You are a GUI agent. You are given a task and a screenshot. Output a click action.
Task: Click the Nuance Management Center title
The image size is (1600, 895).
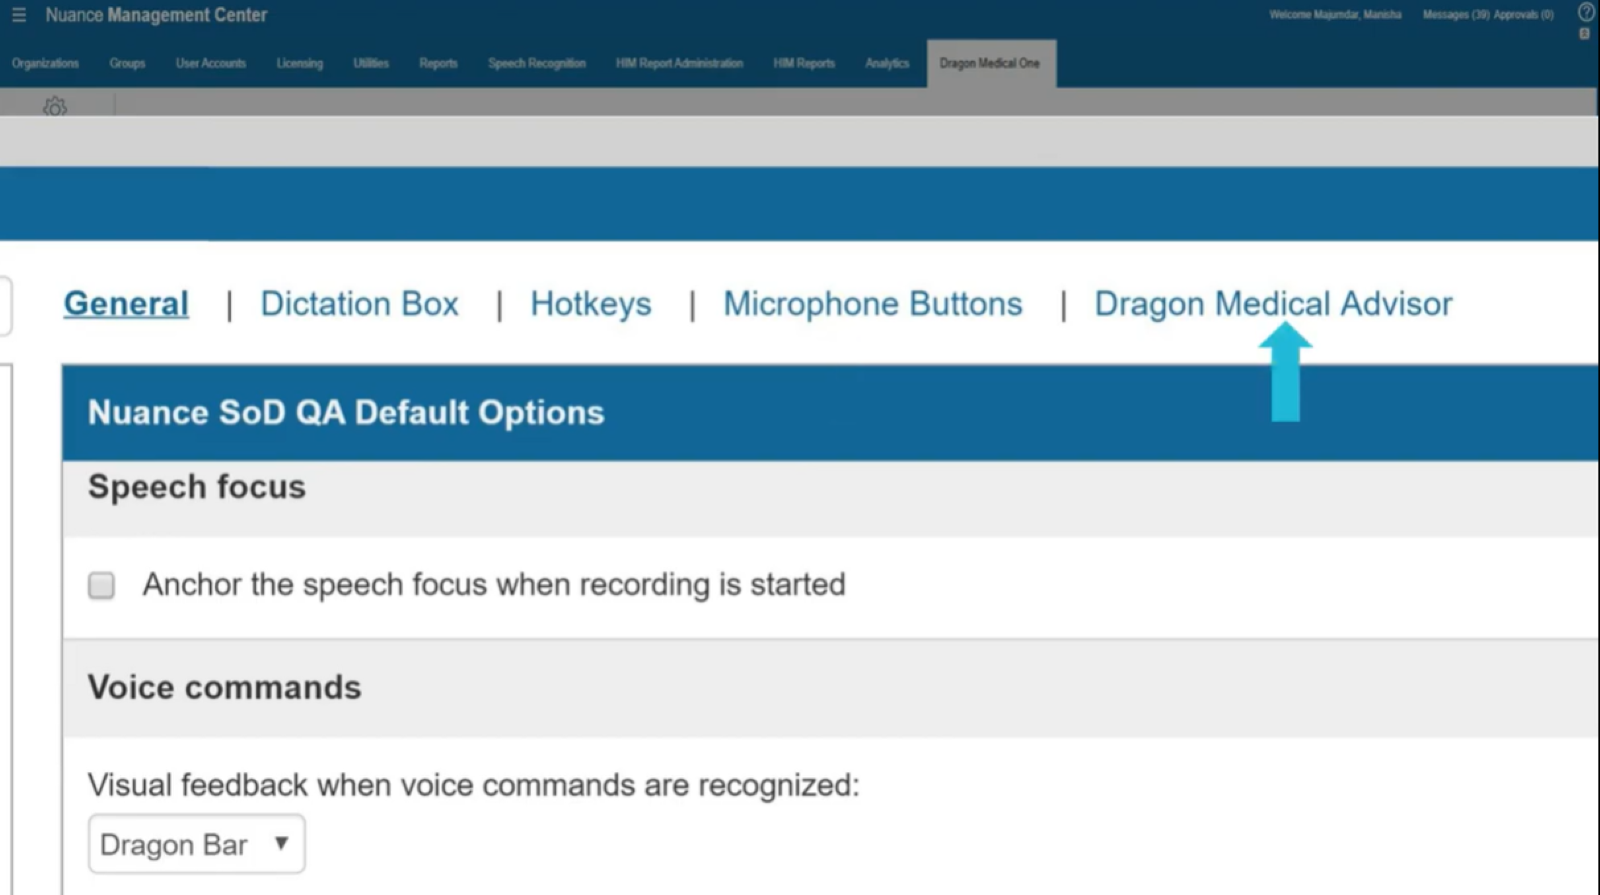[156, 15]
